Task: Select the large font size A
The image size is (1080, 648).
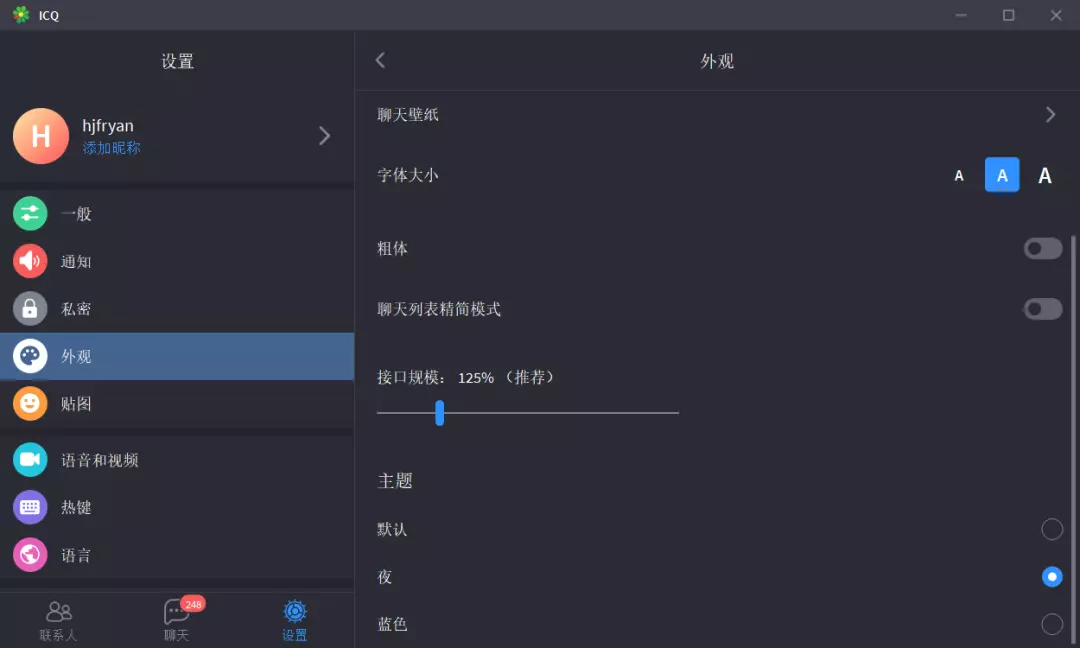Action: (1045, 176)
